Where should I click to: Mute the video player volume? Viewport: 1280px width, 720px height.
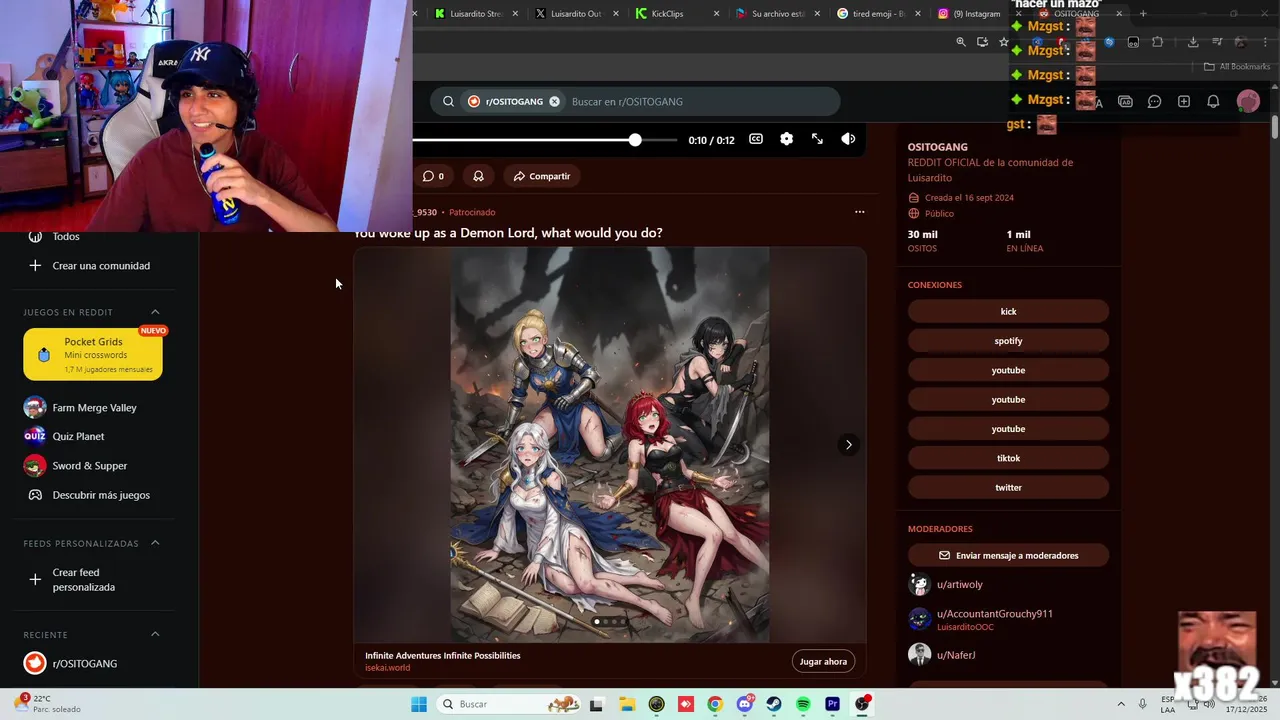coord(848,139)
